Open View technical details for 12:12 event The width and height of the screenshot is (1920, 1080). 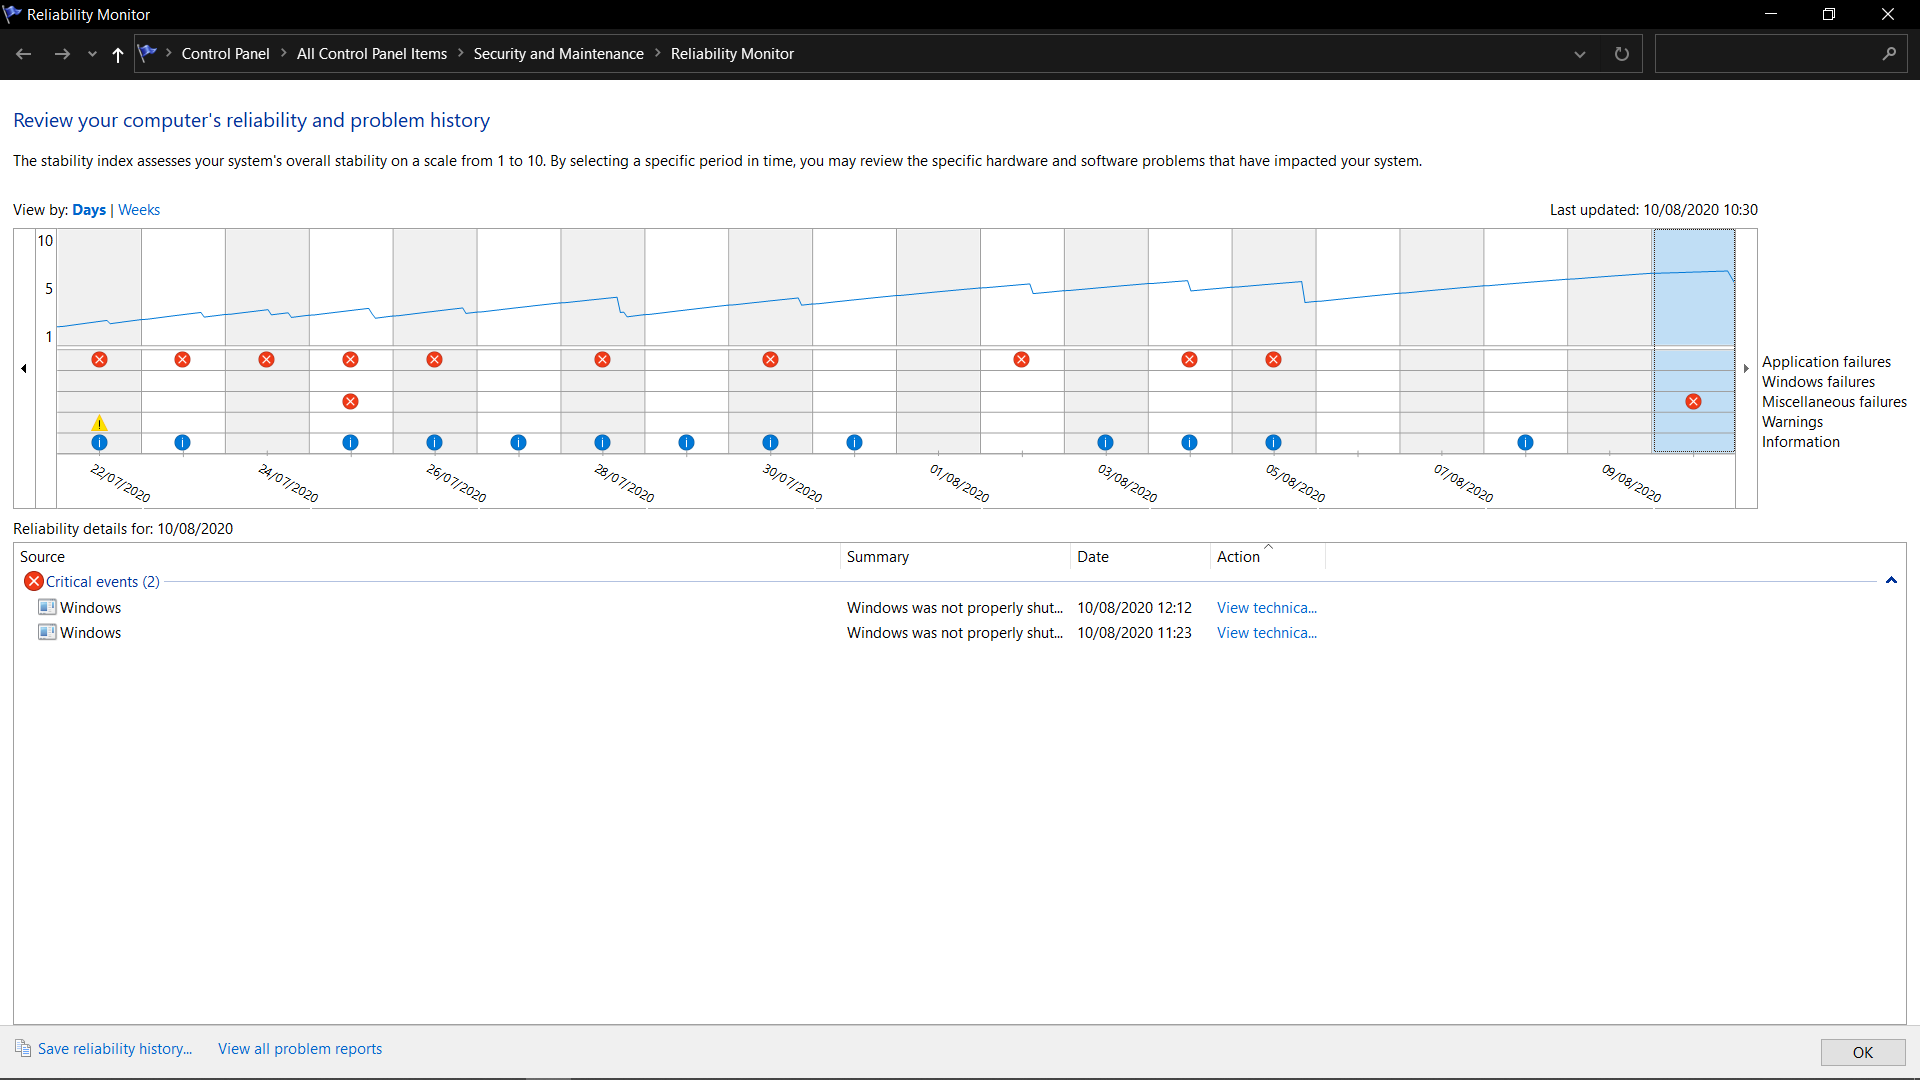coord(1267,608)
